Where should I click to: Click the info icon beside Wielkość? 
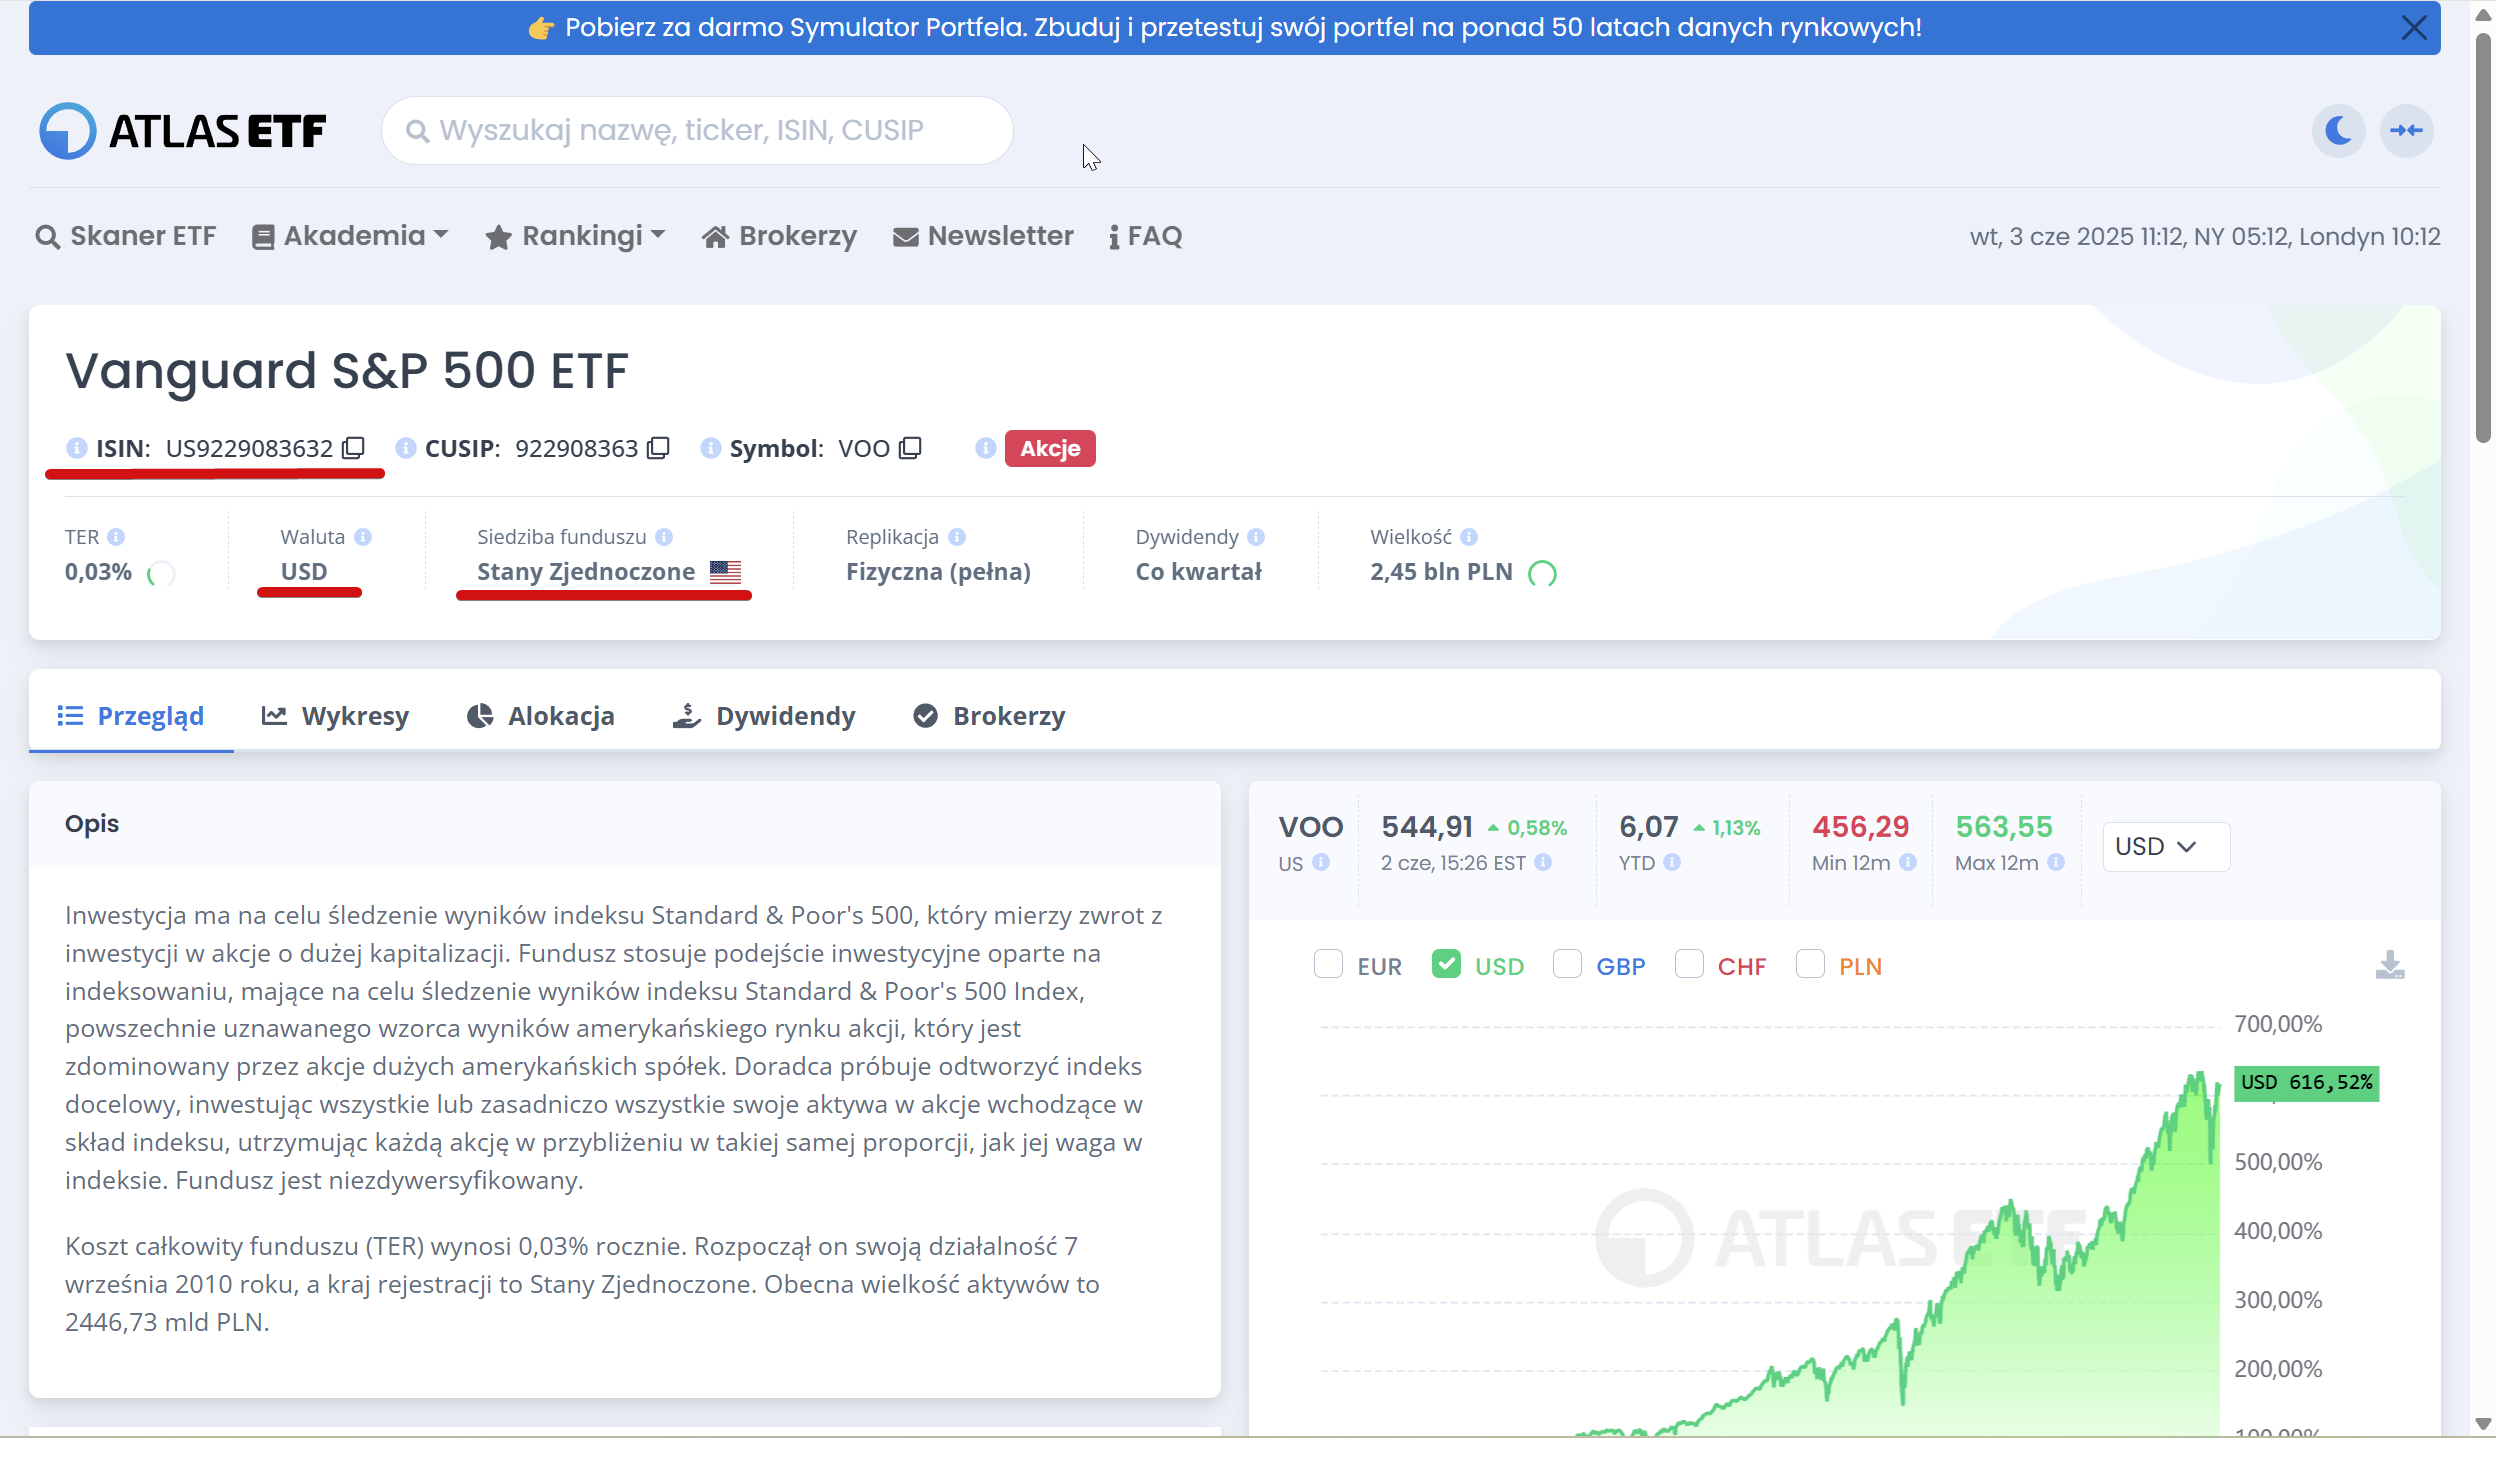click(1469, 537)
